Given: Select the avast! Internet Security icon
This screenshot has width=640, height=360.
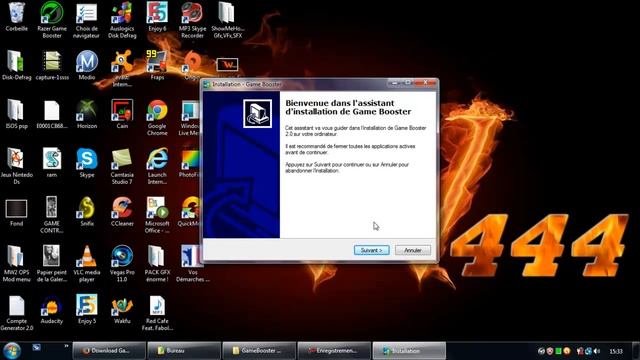Looking at the screenshot, I should pos(122,68).
